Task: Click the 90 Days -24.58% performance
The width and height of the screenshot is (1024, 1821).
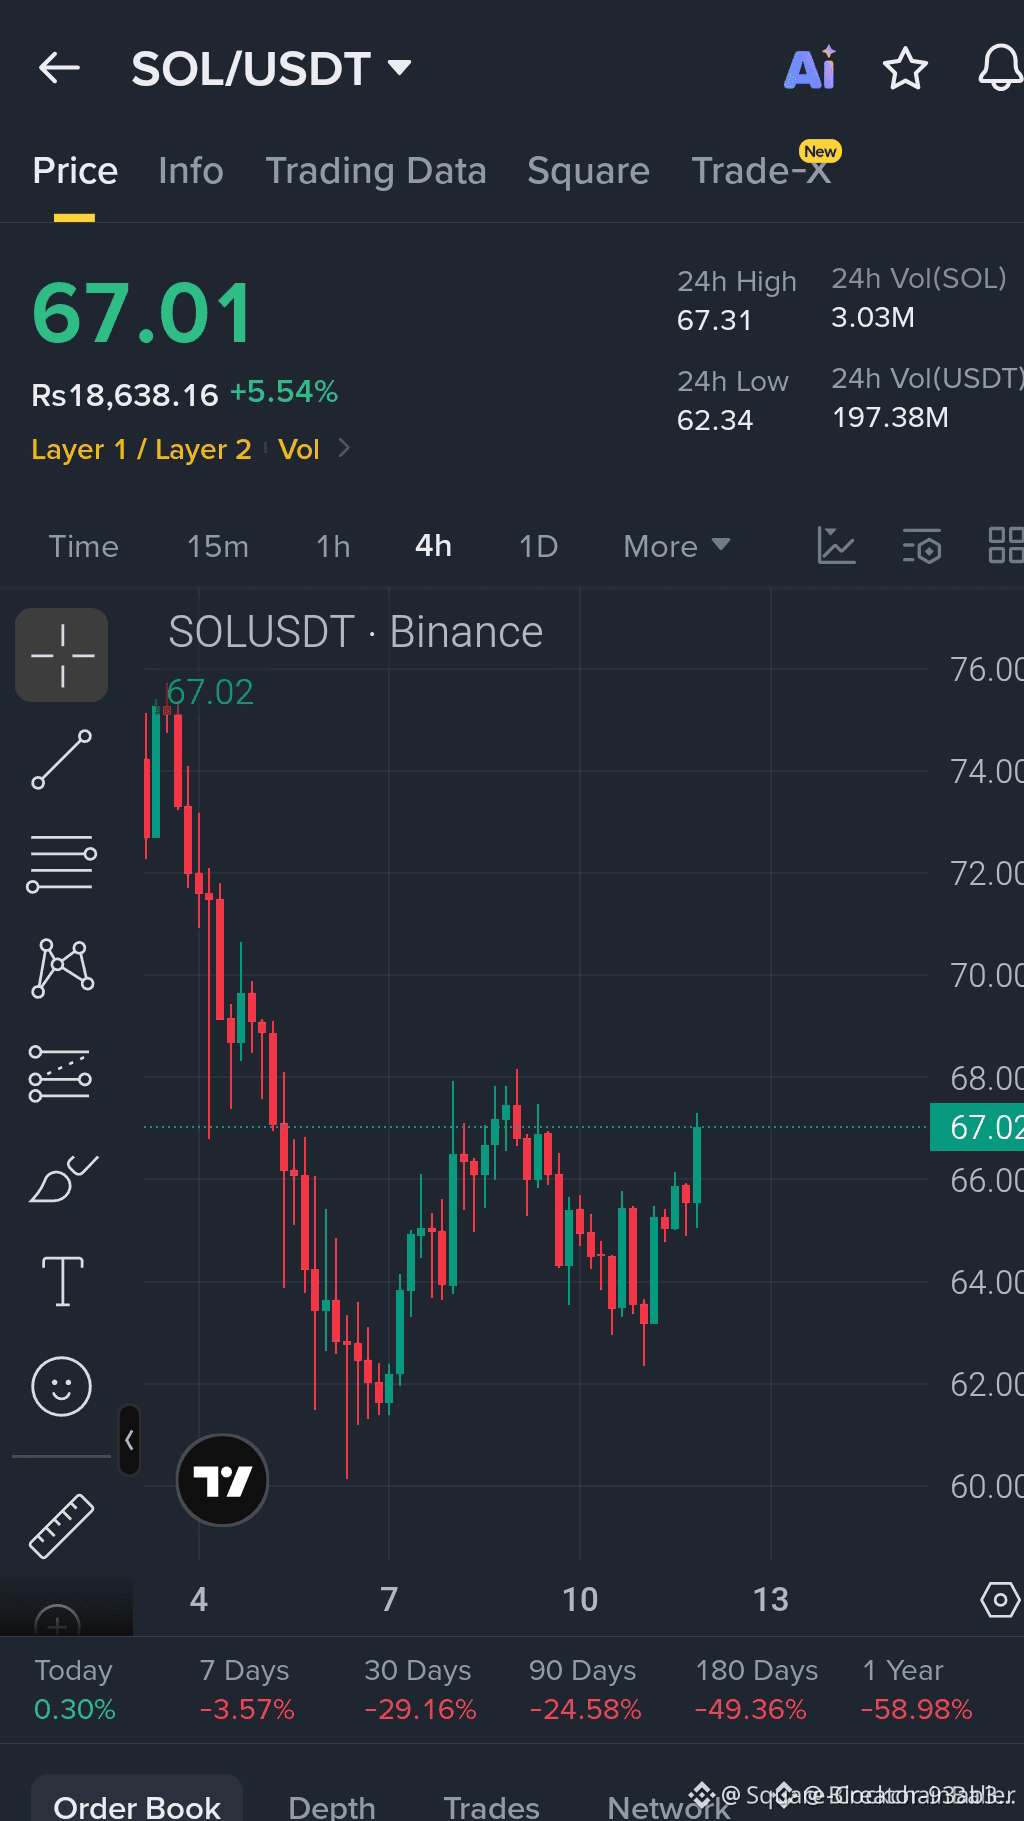Action: (x=585, y=1690)
